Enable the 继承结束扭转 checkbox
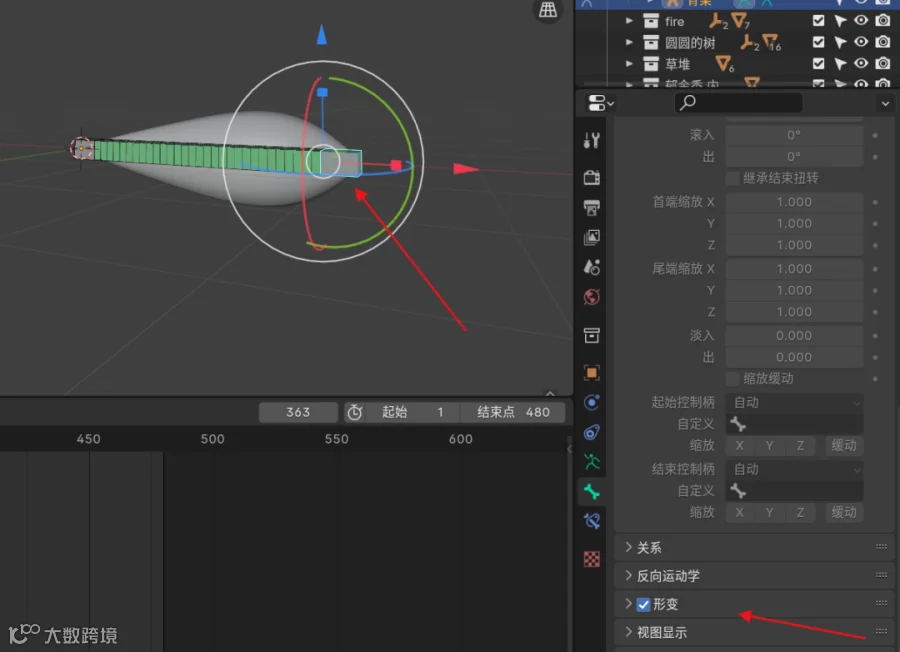This screenshot has width=900, height=652. point(732,178)
